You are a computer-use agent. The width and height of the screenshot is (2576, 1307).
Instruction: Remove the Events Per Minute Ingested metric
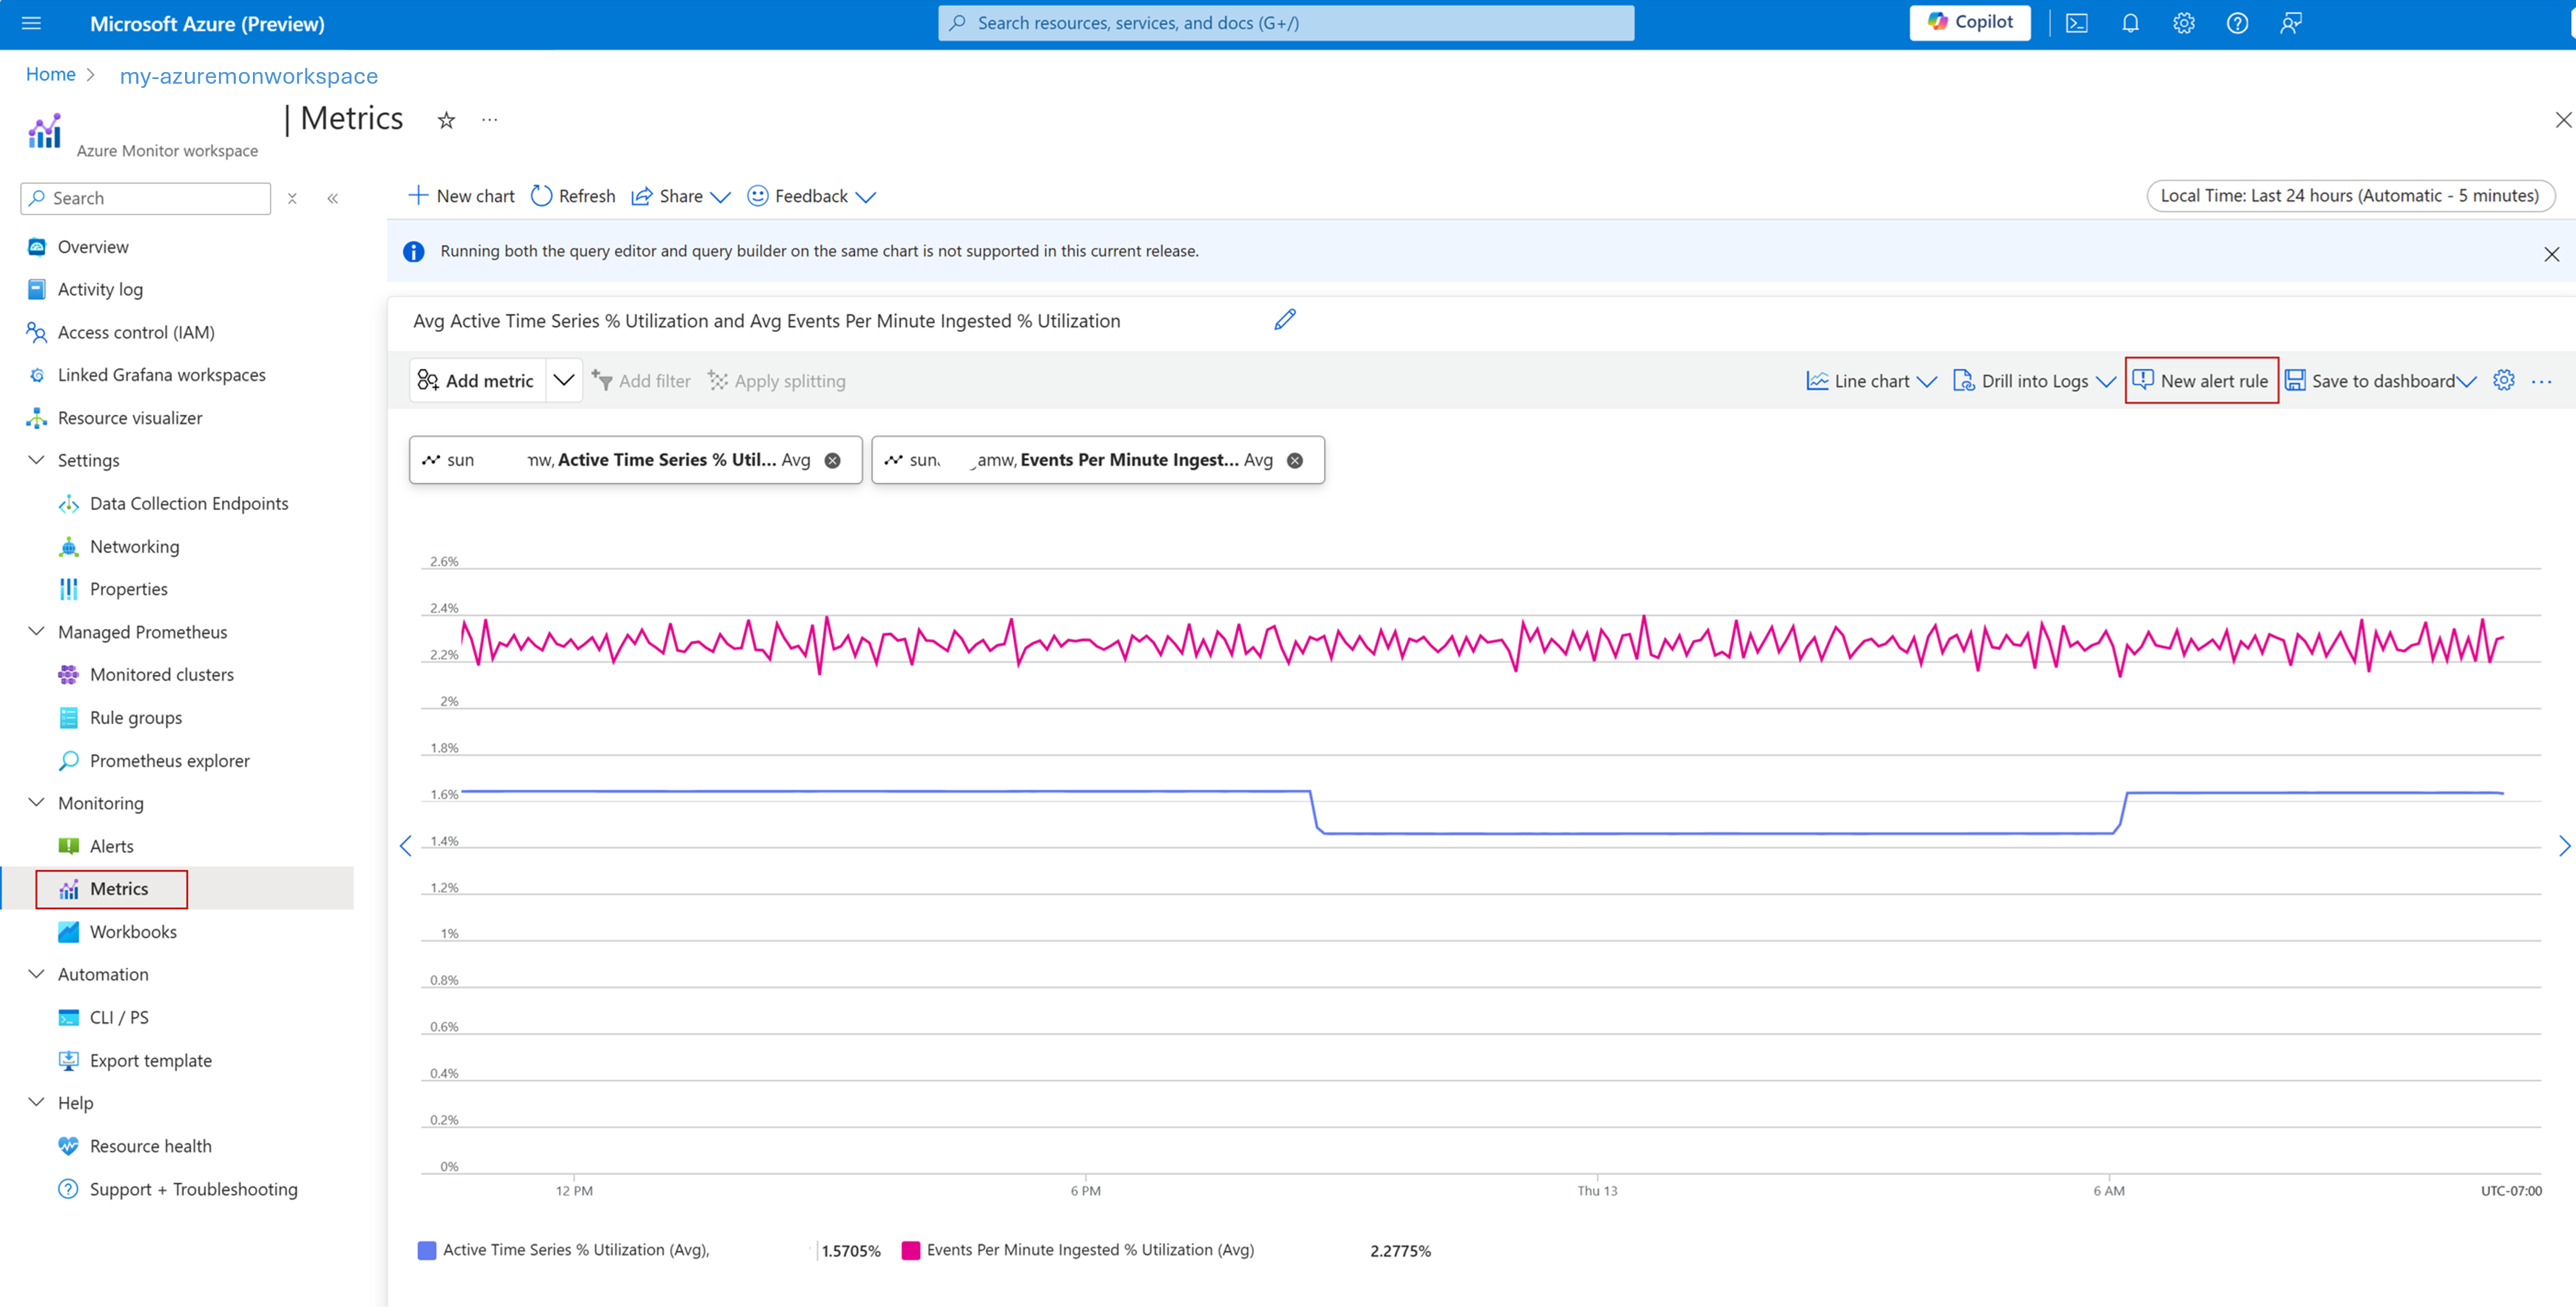[x=1295, y=460]
